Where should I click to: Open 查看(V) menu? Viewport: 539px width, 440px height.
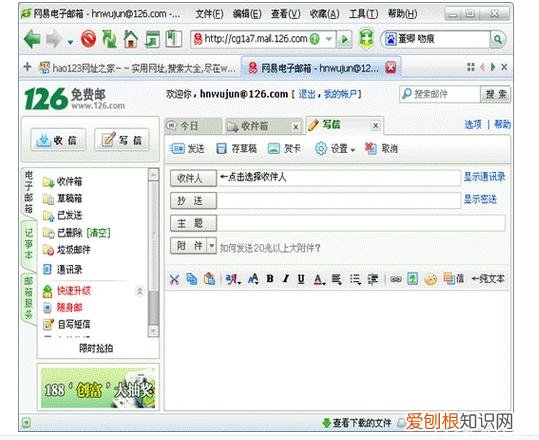286,14
